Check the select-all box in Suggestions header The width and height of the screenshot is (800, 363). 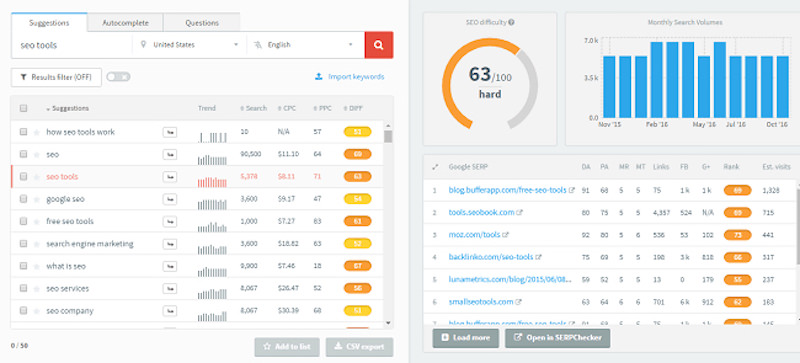23,108
